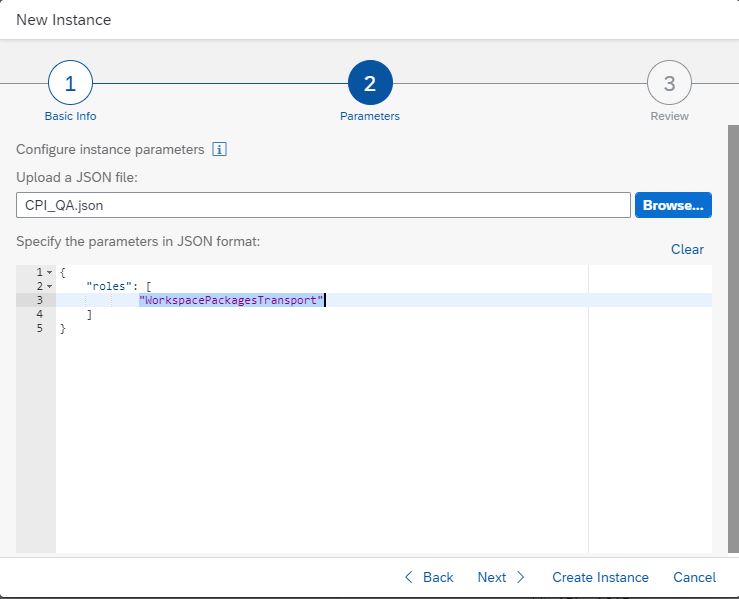Image resolution: width=739 pixels, height=599 pixels.
Task: Browse for a JSON file
Action: point(673,205)
